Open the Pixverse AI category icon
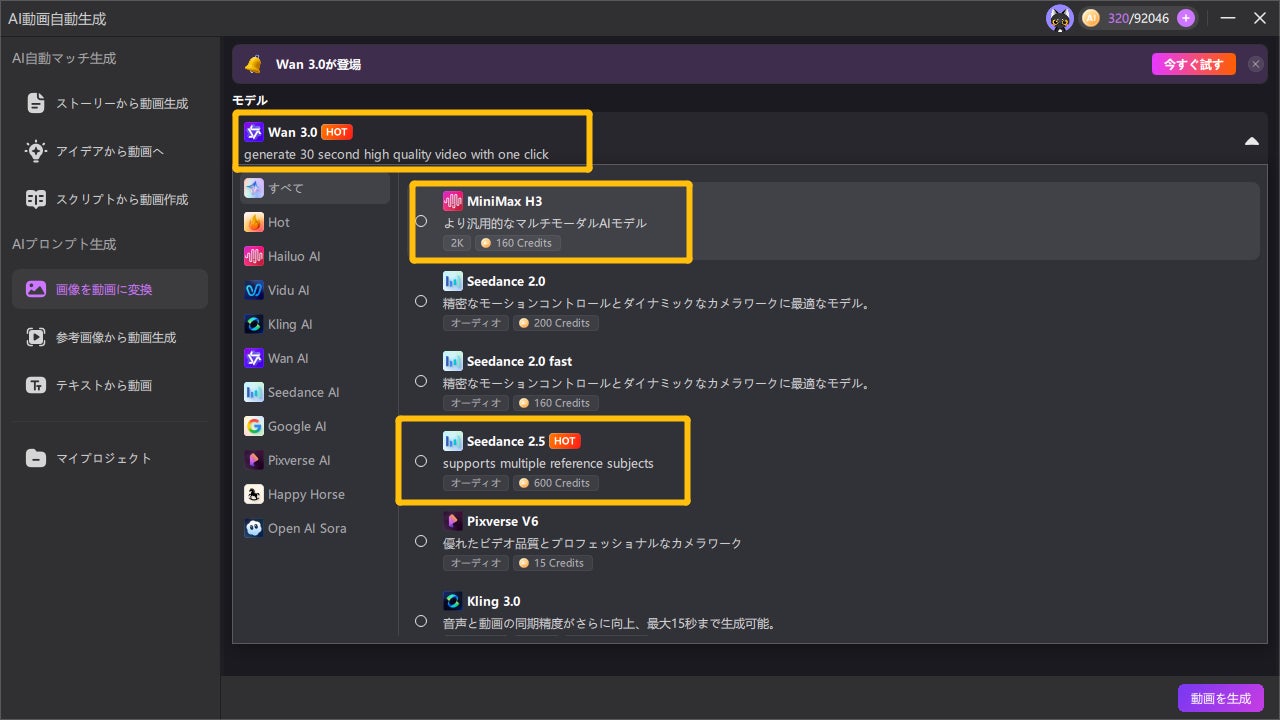 click(x=254, y=460)
